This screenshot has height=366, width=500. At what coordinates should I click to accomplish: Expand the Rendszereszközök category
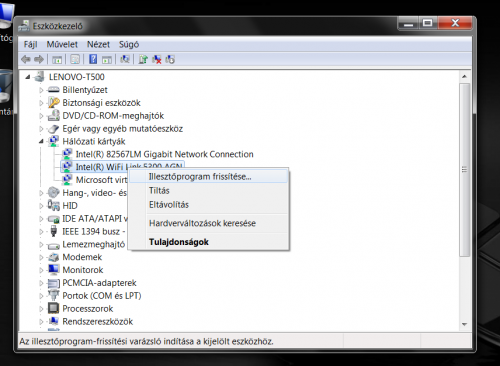[x=41, y=322]
